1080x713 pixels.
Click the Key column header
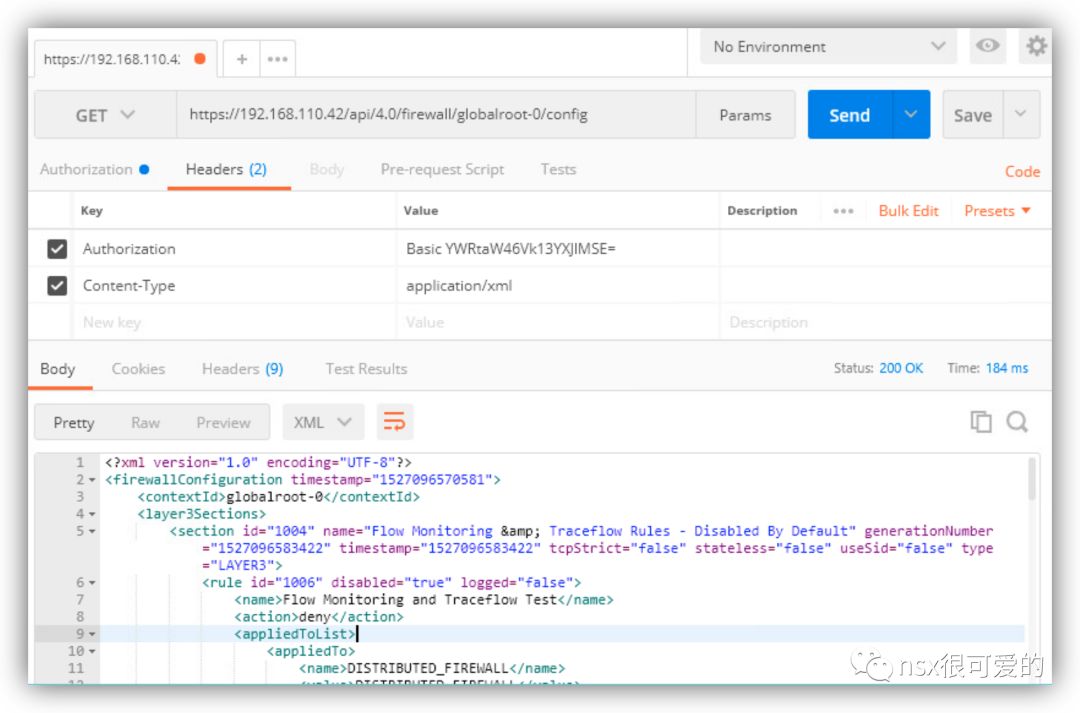pos(92,211)
